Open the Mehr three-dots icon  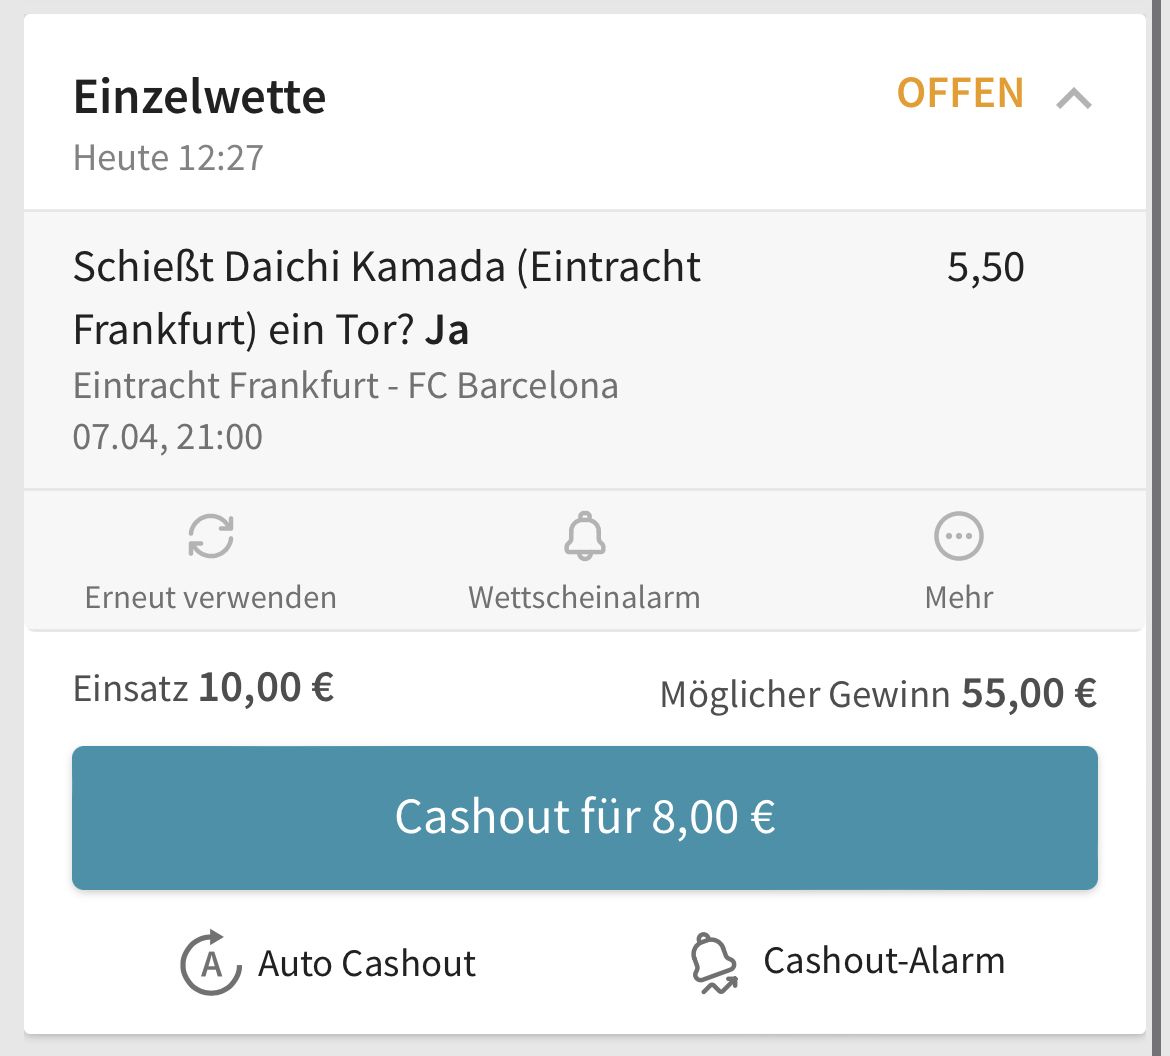click(959, 536)
